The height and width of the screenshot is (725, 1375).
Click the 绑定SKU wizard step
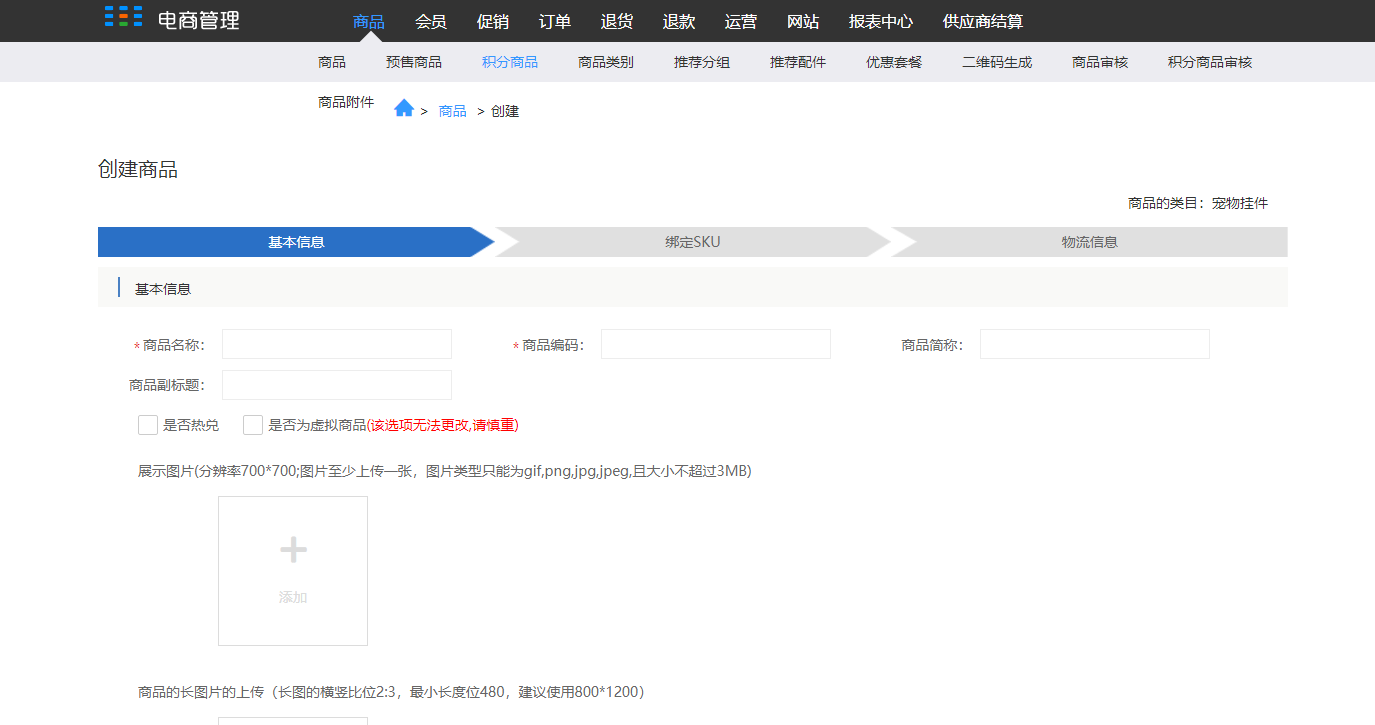[x=693, y=242]
